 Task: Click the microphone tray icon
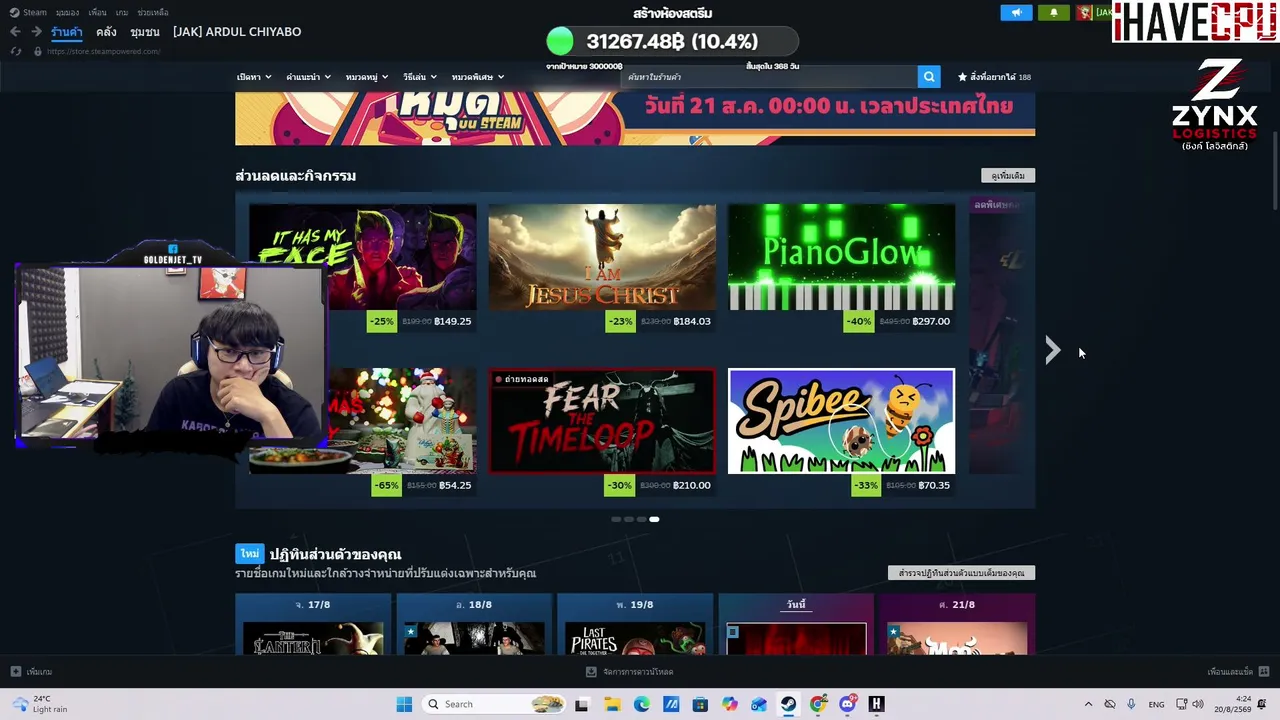(x=1131, y=704)
